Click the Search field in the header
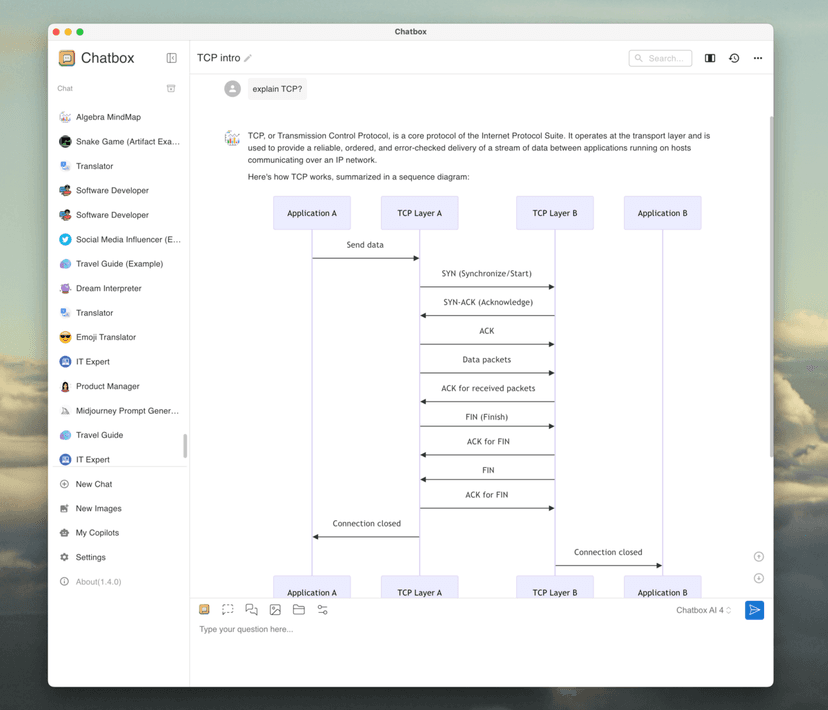 [x=660, y=58]
